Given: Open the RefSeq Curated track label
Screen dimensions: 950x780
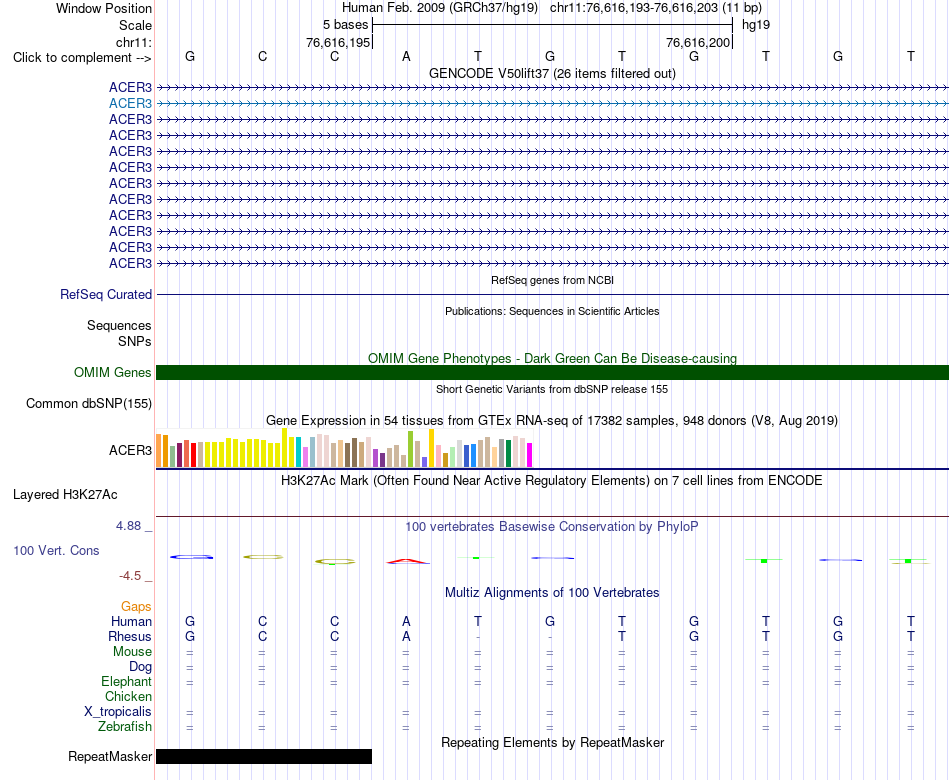Looking at the screenshot, I should (x=106, y=295).
